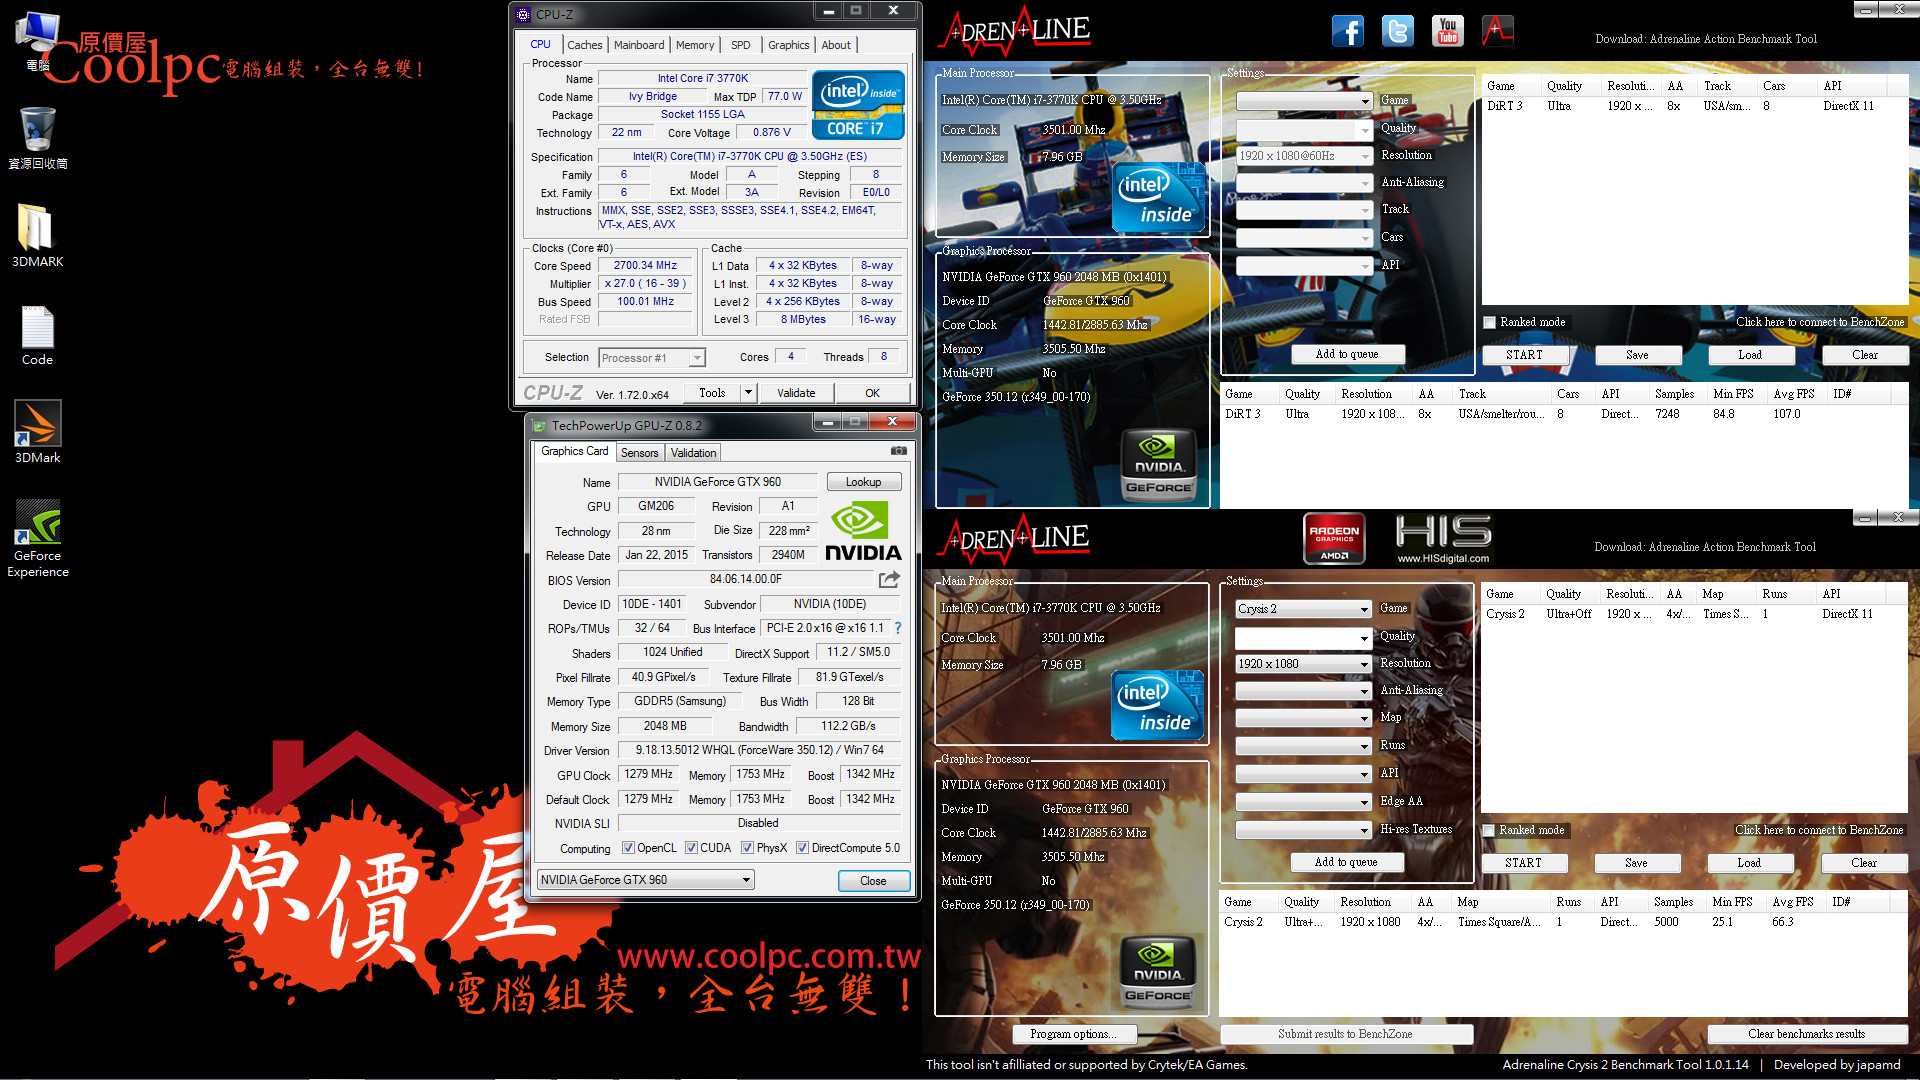Open the 3DMARK folder icon
Viewport: 1920px width, 1080px height.
click(37, 235)
